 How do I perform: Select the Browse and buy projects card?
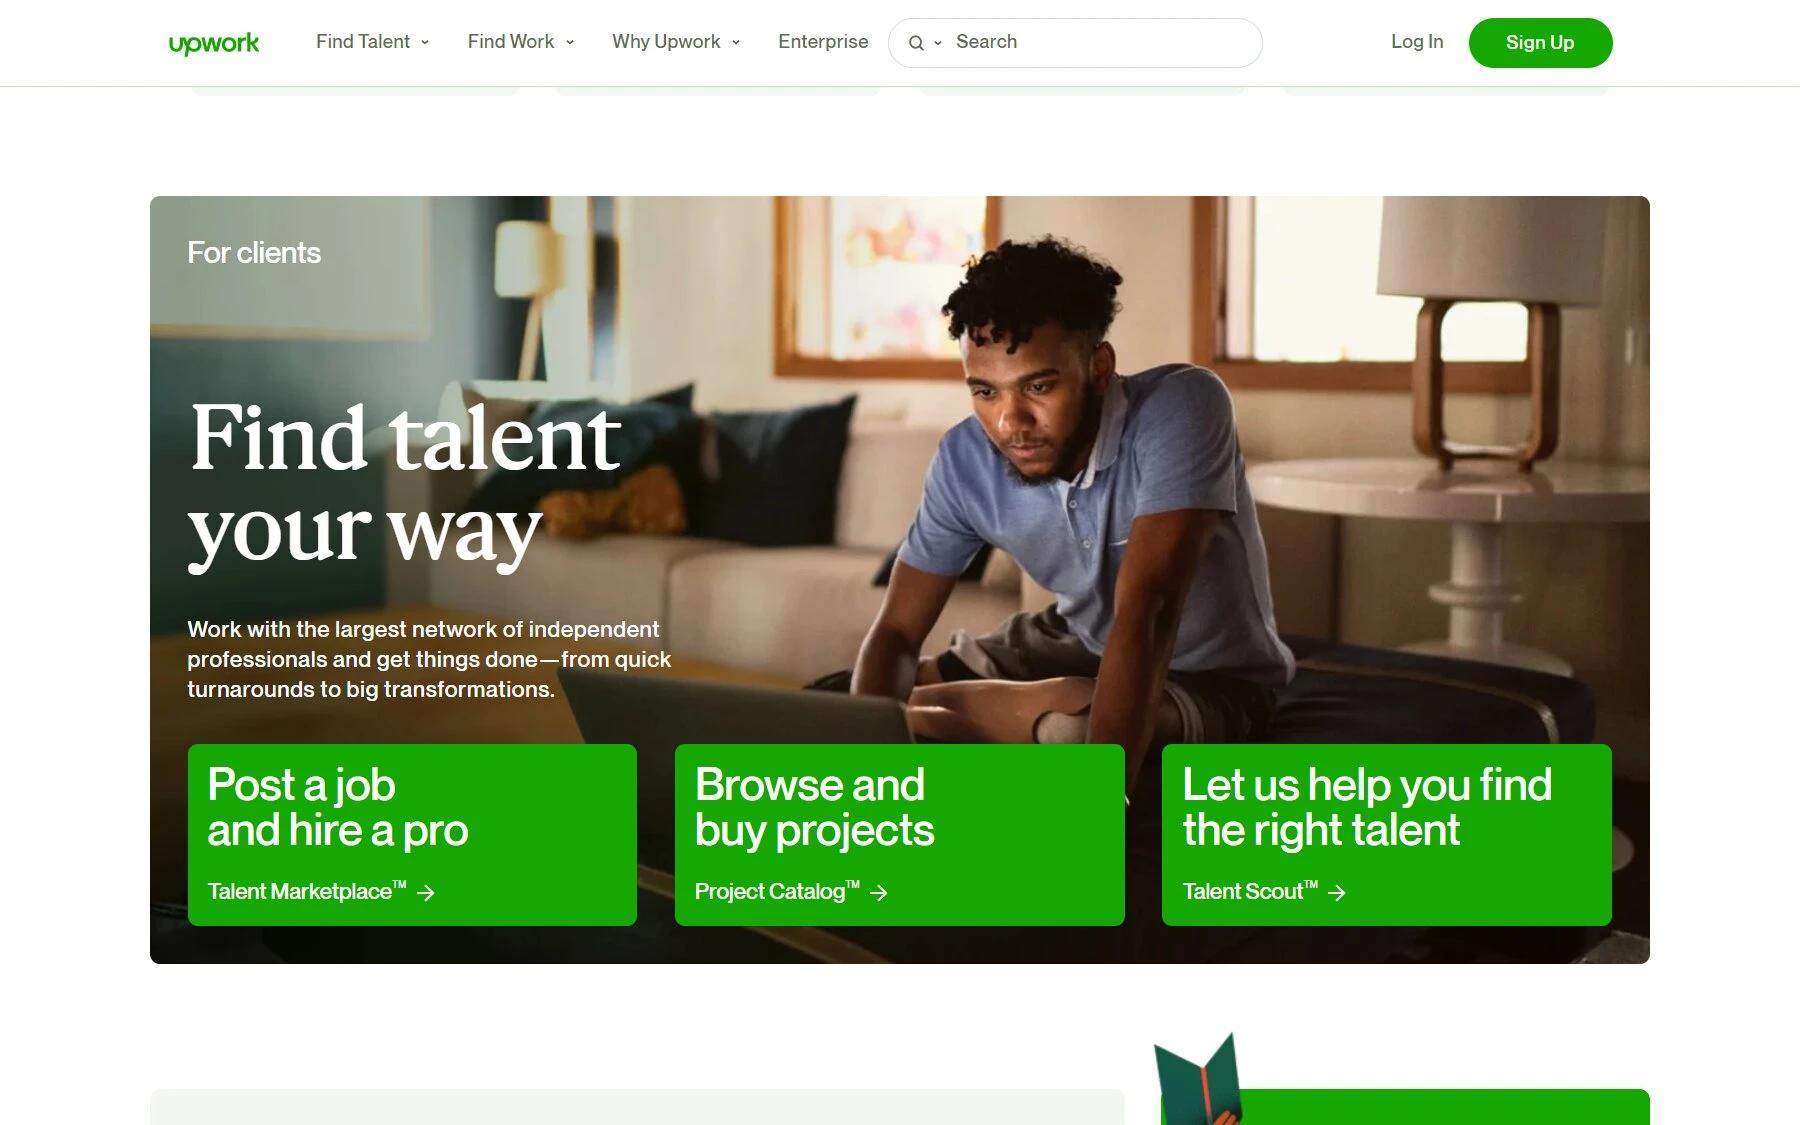click(x=900, y=835)
